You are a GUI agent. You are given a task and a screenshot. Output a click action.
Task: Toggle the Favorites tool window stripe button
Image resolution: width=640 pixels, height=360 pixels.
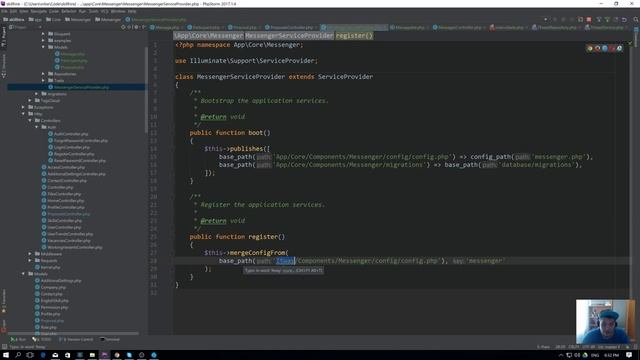pyautogui.click(x=4, y=301)
